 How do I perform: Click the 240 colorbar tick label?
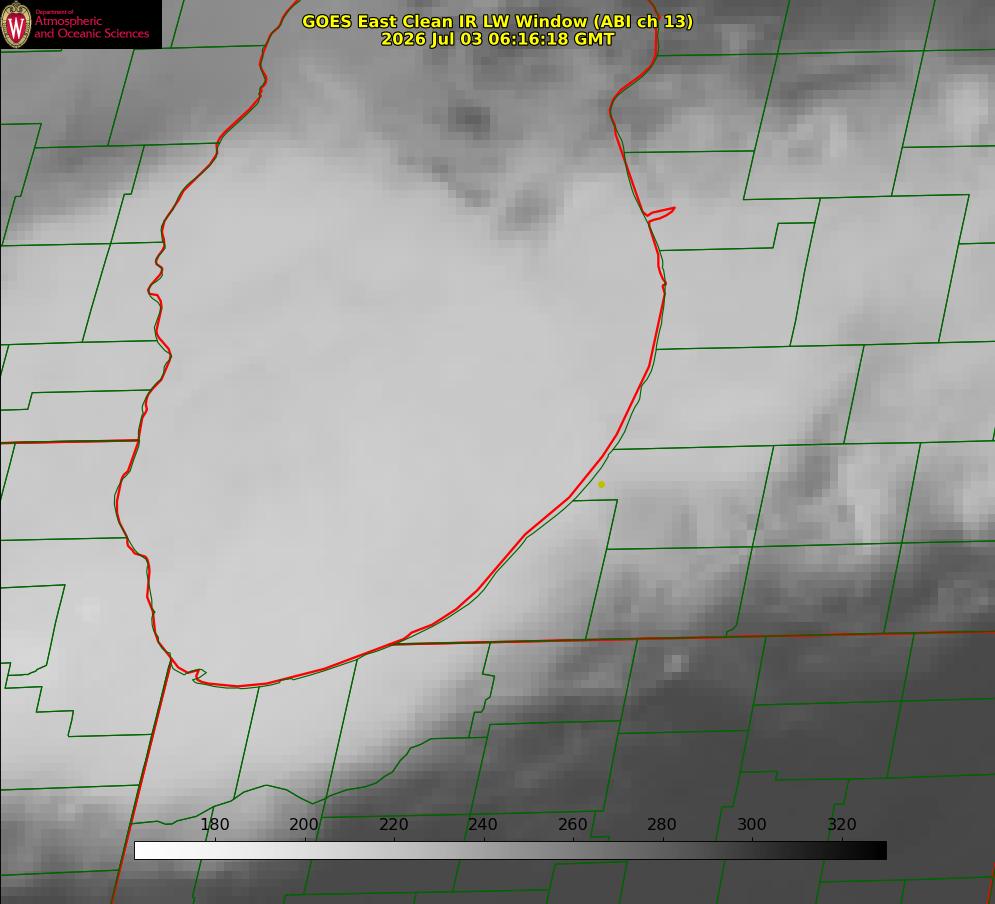tap(483, 824)
